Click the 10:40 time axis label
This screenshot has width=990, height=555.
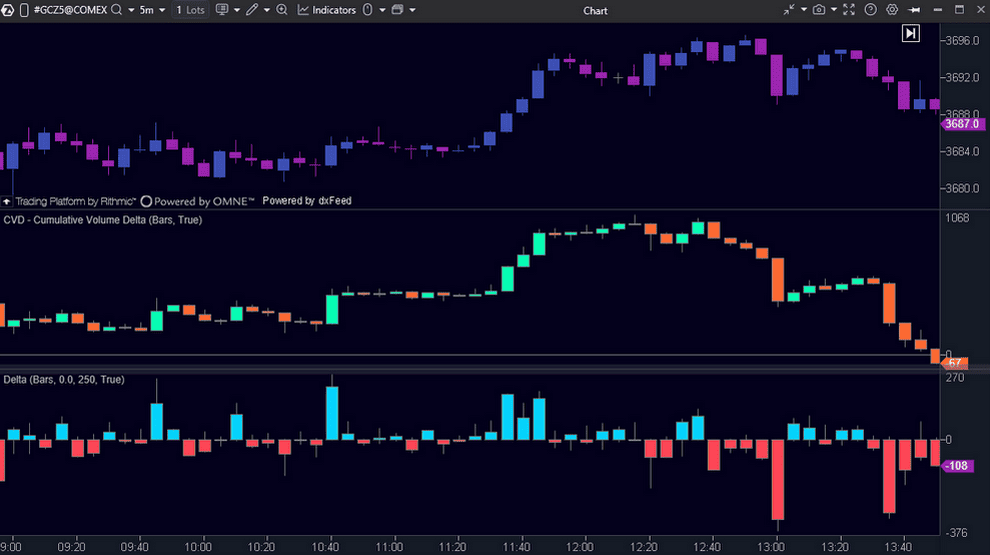[326, 547]
